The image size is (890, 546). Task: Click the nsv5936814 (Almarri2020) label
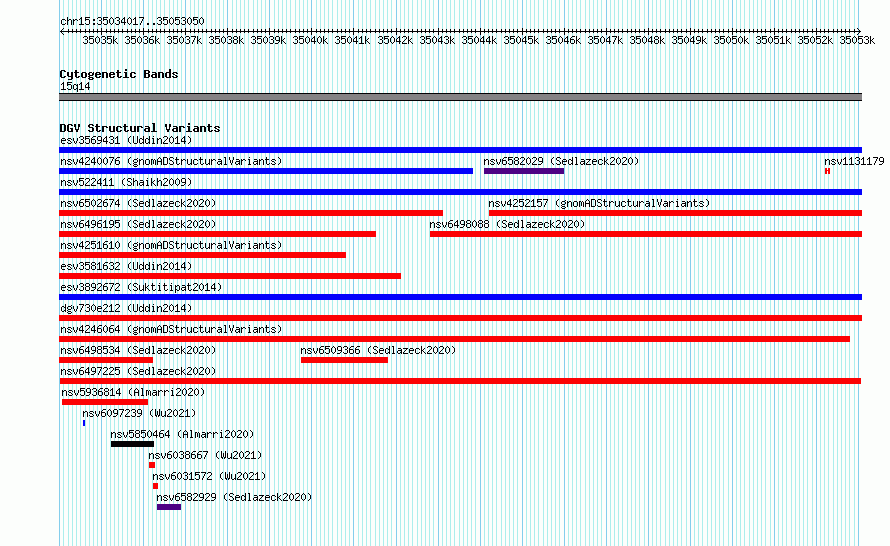[133, 392]
